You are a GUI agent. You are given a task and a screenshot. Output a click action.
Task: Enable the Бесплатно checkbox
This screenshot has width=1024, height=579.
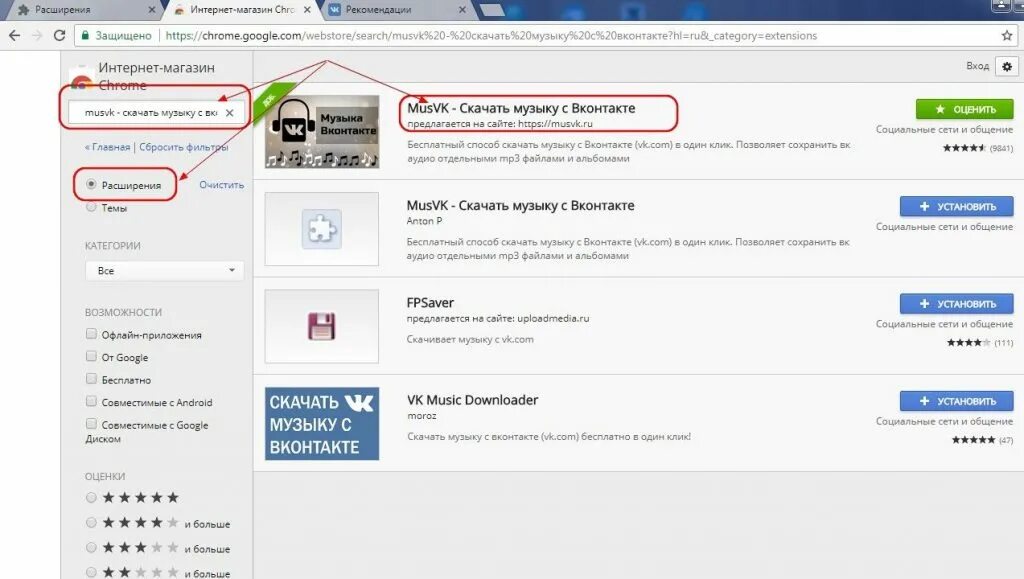coord(91,379)
